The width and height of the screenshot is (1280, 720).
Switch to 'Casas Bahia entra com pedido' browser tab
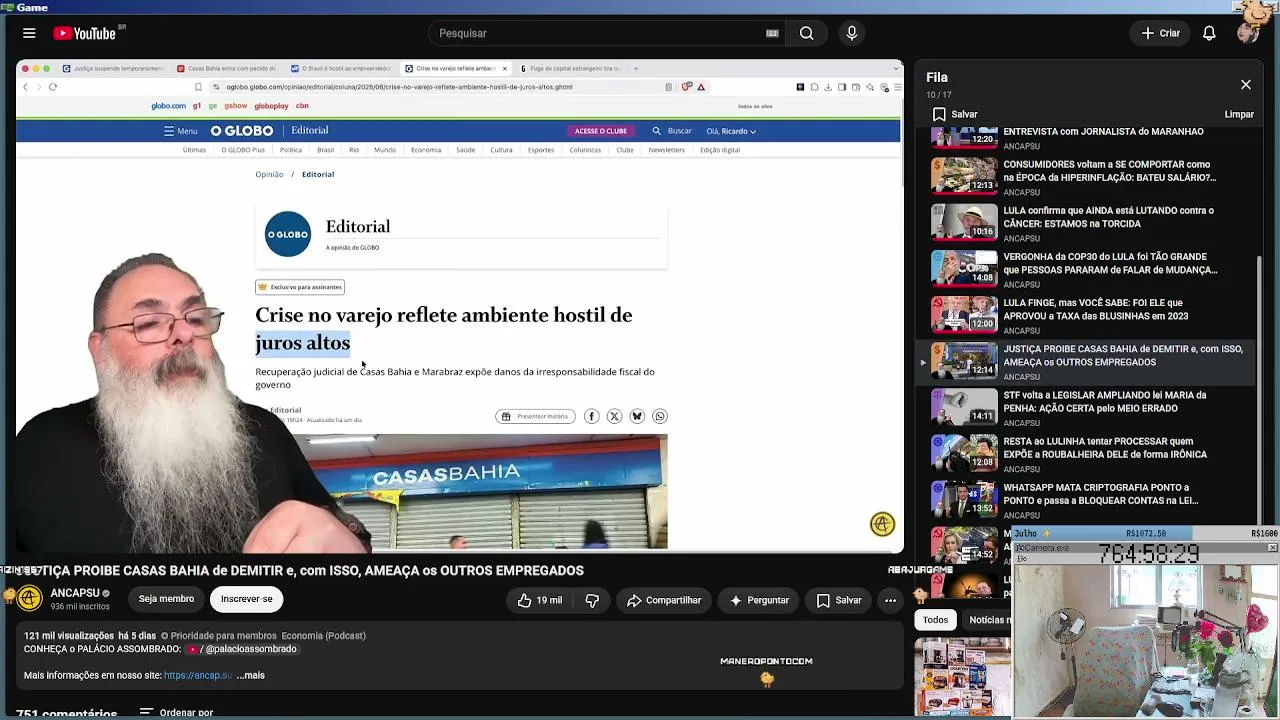(x=229, y=69)
